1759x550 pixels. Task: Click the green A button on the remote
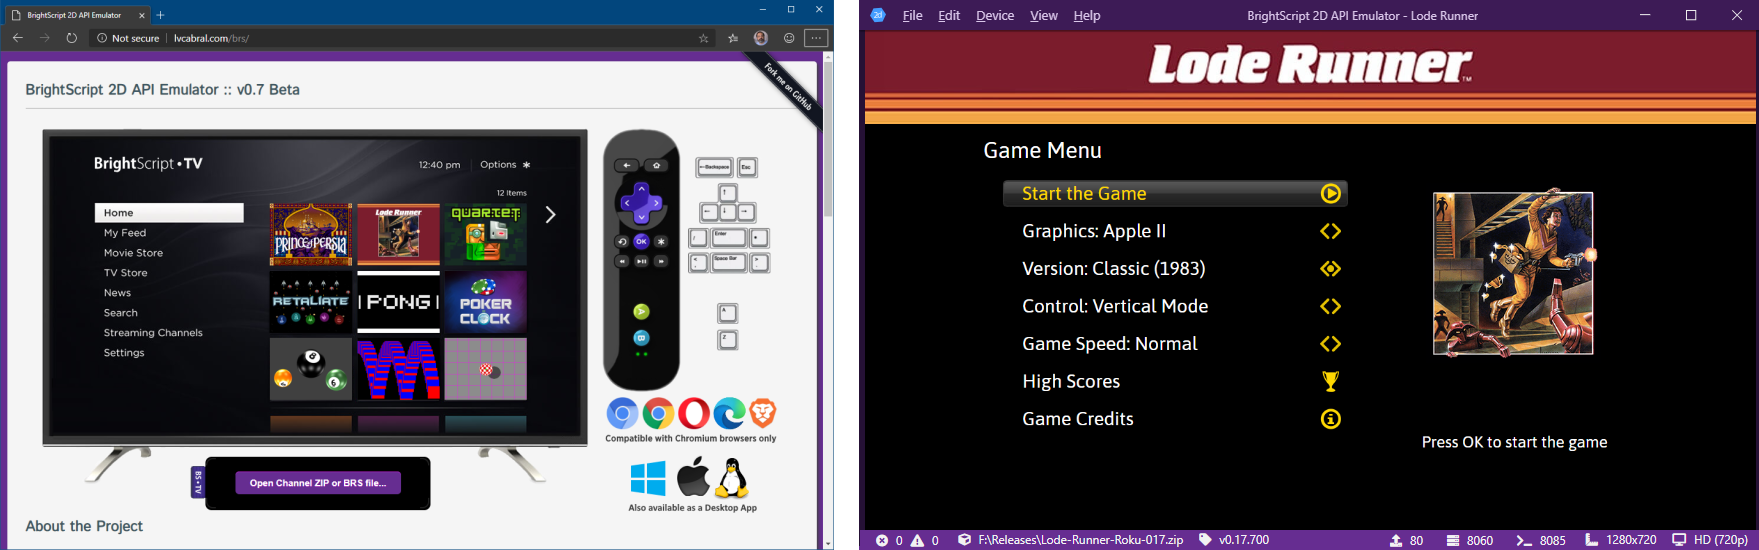click(x=641, y=312)
